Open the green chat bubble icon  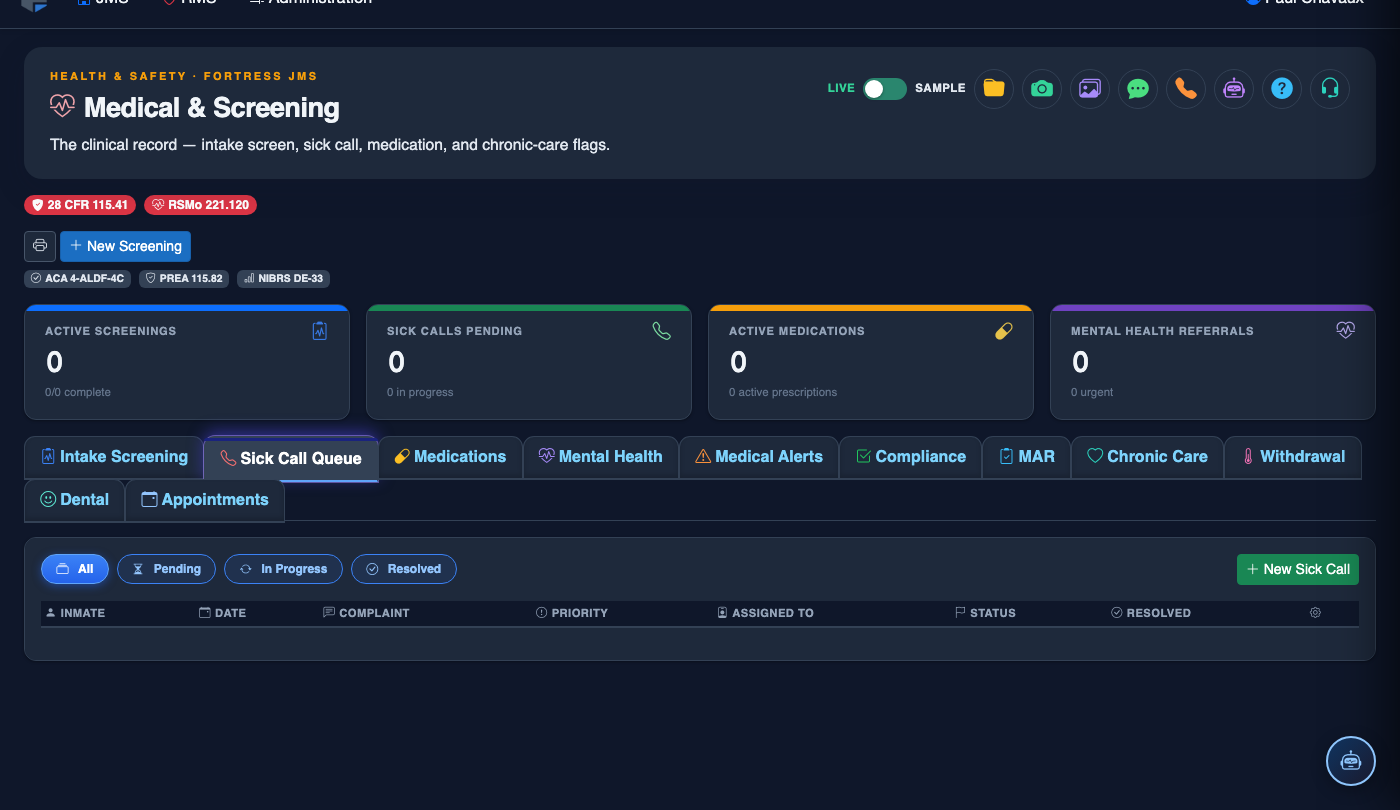(1138, 88)
